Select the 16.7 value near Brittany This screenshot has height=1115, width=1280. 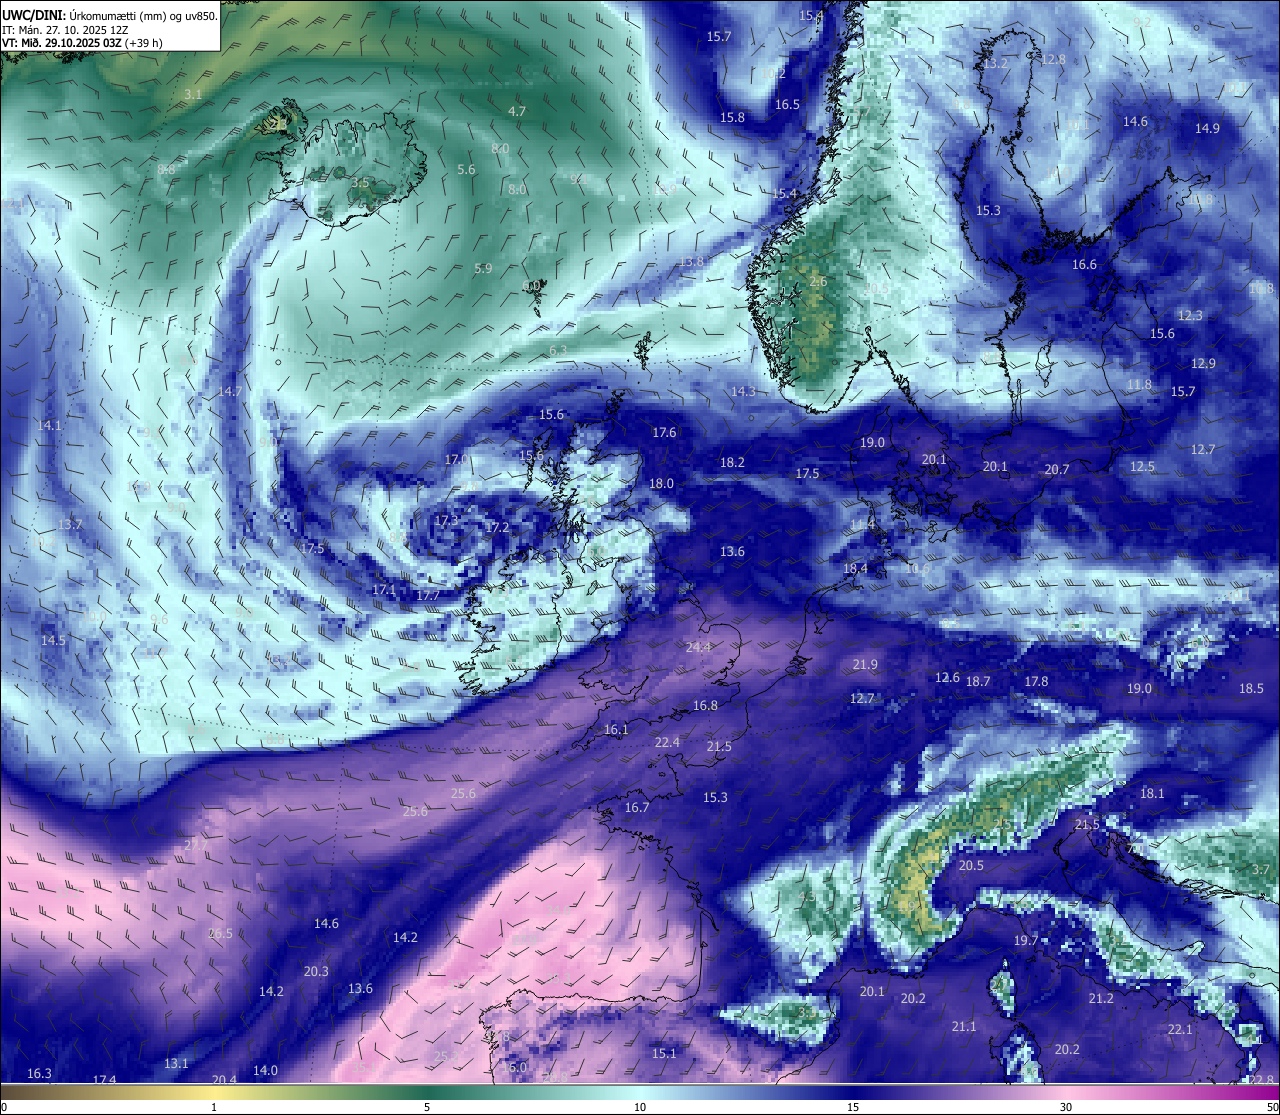pos(637,807)
